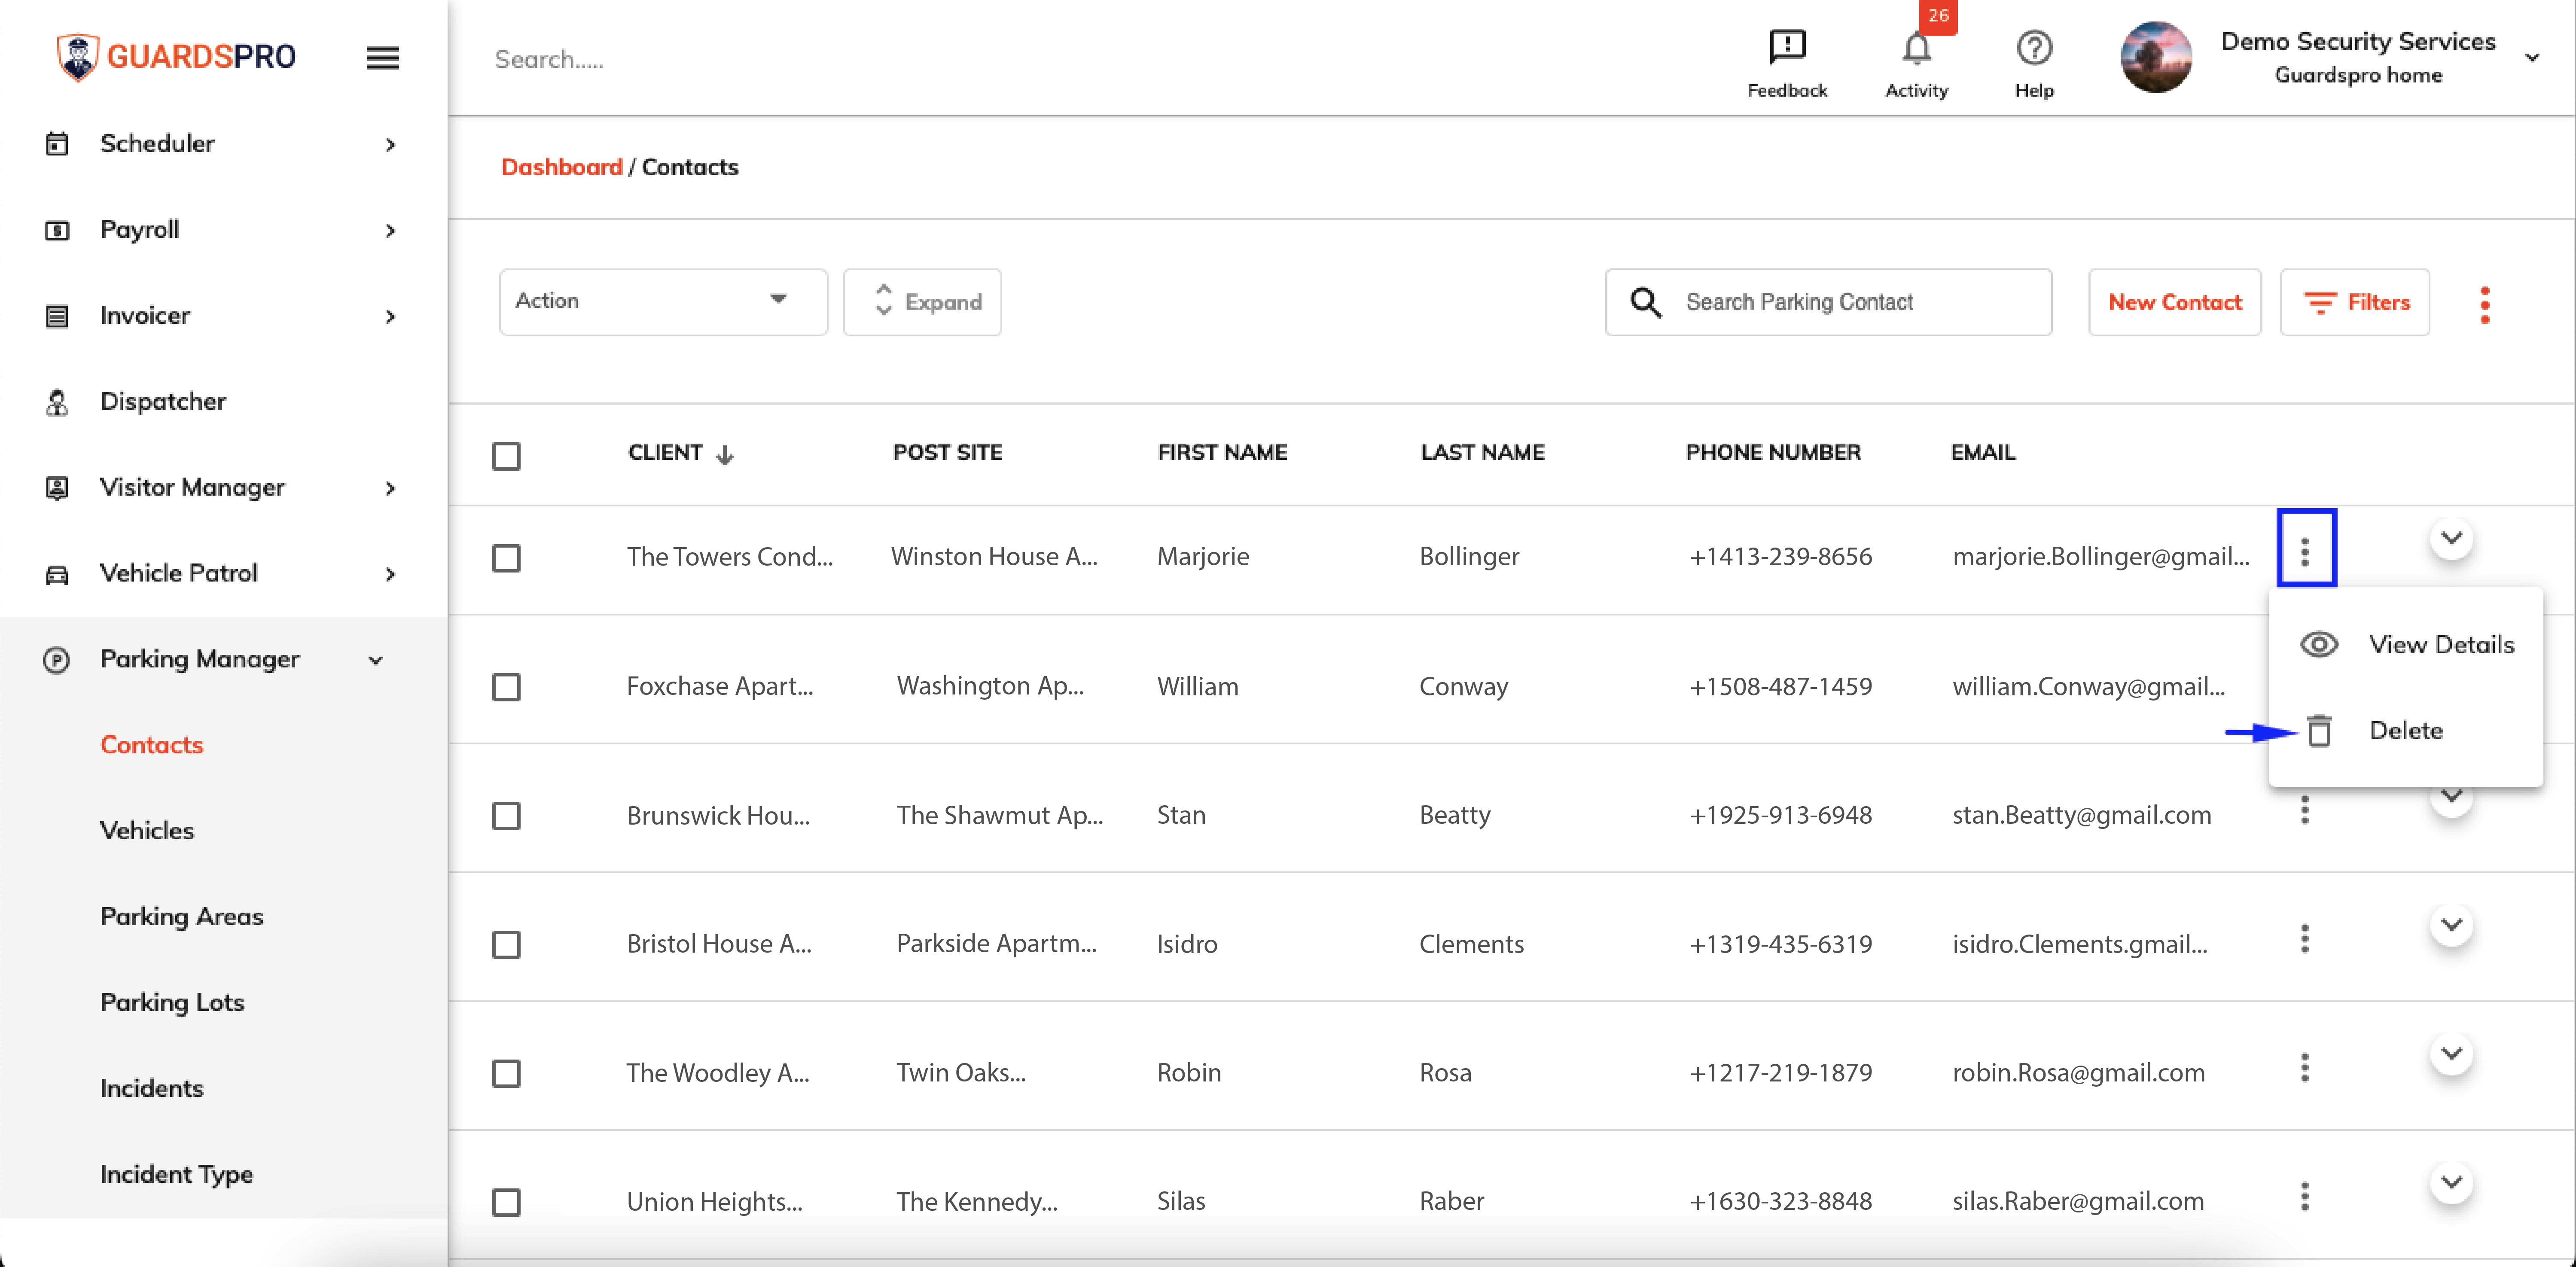Expand the Marjorie Bollinger row chevron
The image size is (2576, 1267).
2451,538
